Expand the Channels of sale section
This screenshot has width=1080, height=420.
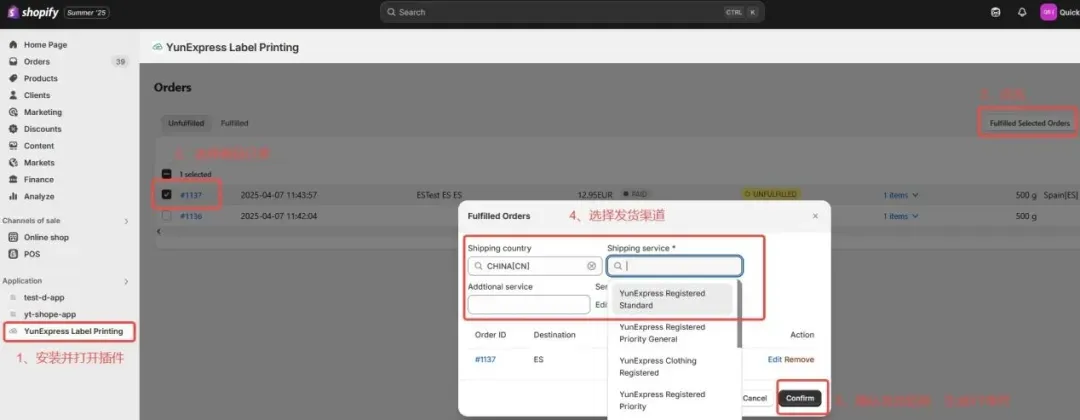tap(126, 221)
